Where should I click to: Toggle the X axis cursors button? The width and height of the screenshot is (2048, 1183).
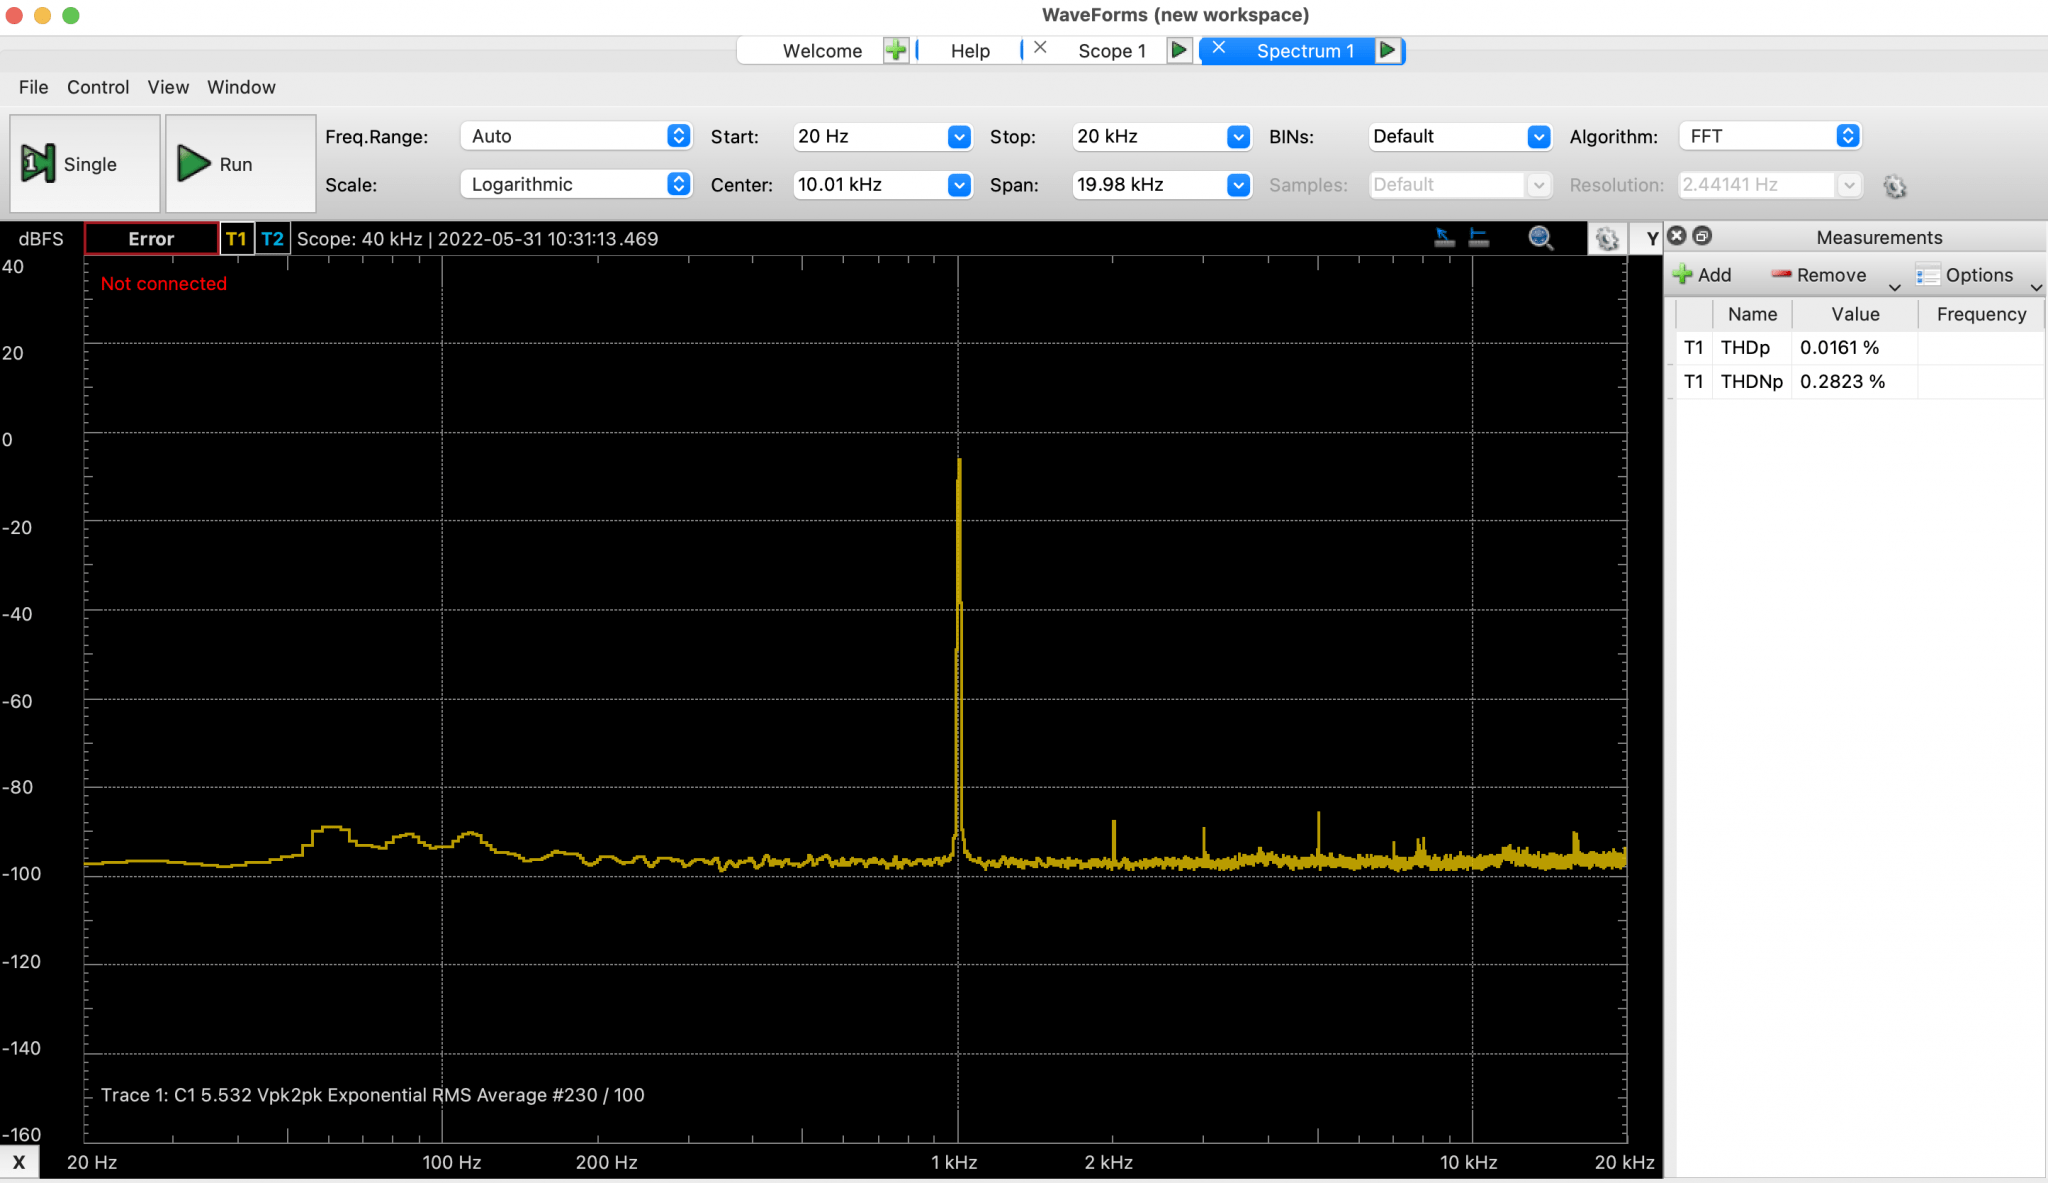click(x=19, y=1162)
